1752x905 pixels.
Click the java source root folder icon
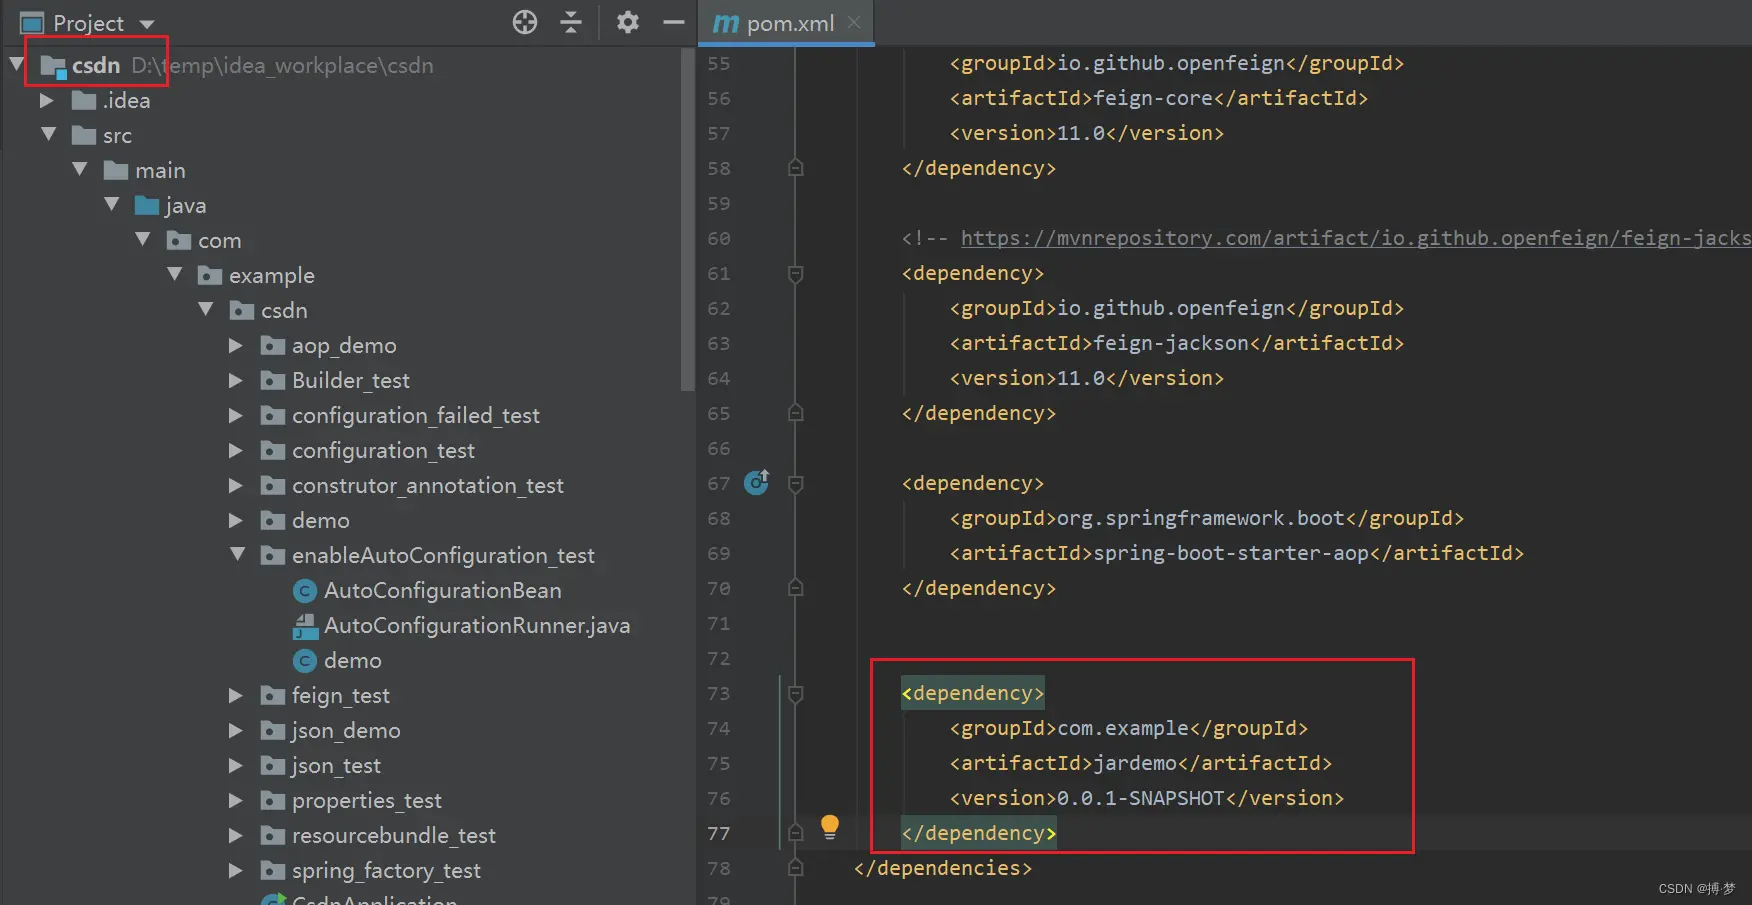pyautogui.click(x=147, y=205)
